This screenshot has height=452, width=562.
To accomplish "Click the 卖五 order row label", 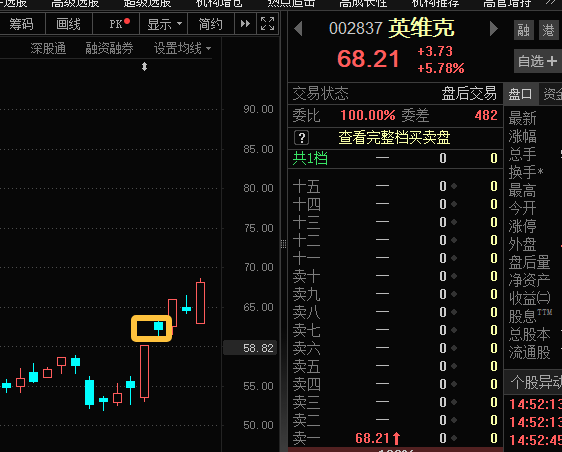I will point(306,366).
